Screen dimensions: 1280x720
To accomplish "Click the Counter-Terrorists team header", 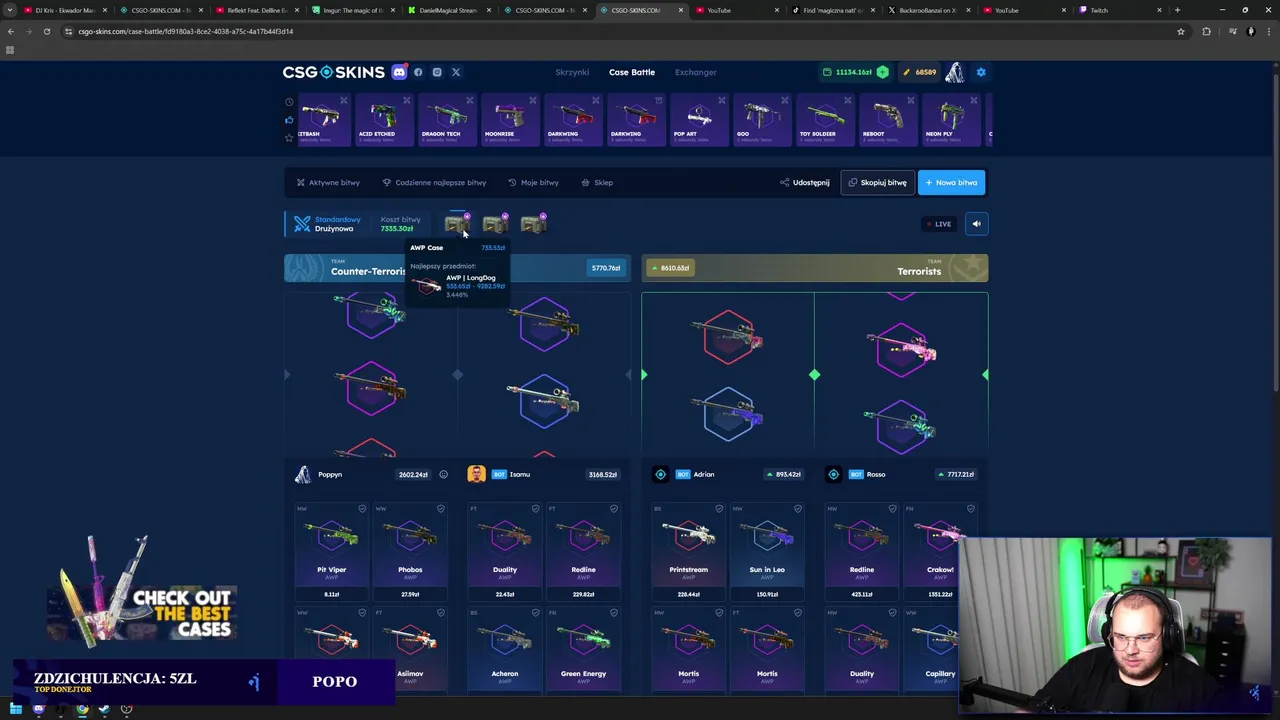I will pos(457,268).
